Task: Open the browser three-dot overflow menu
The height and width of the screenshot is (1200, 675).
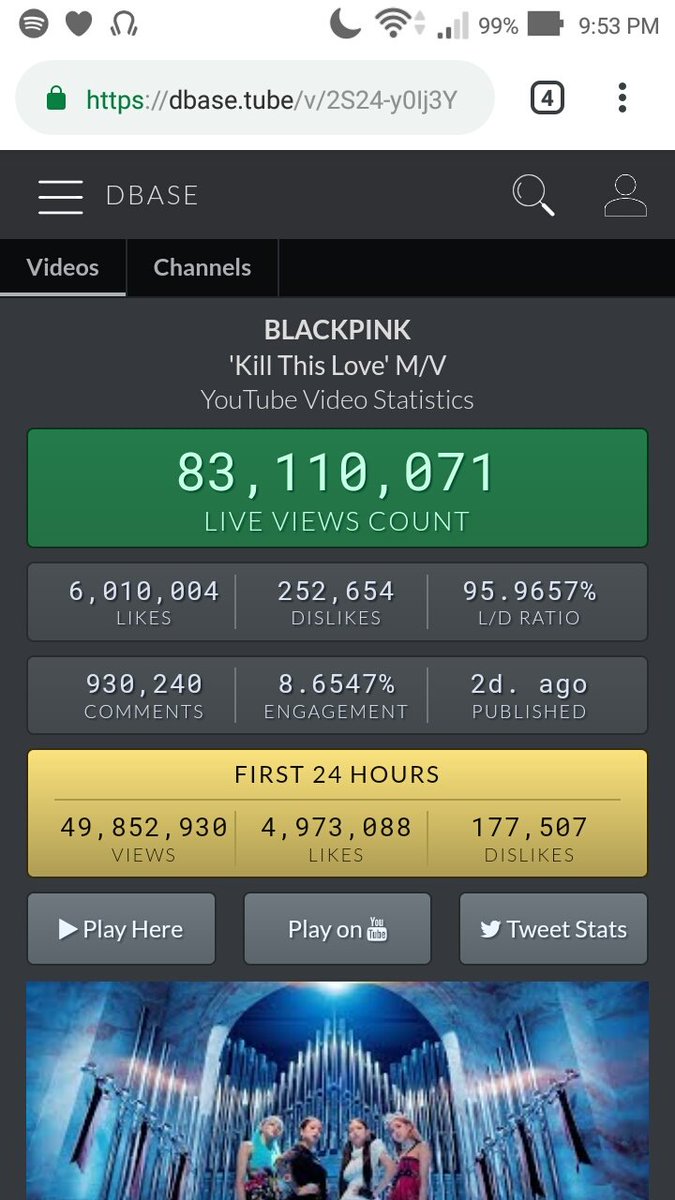Action: tap(622, 98)
